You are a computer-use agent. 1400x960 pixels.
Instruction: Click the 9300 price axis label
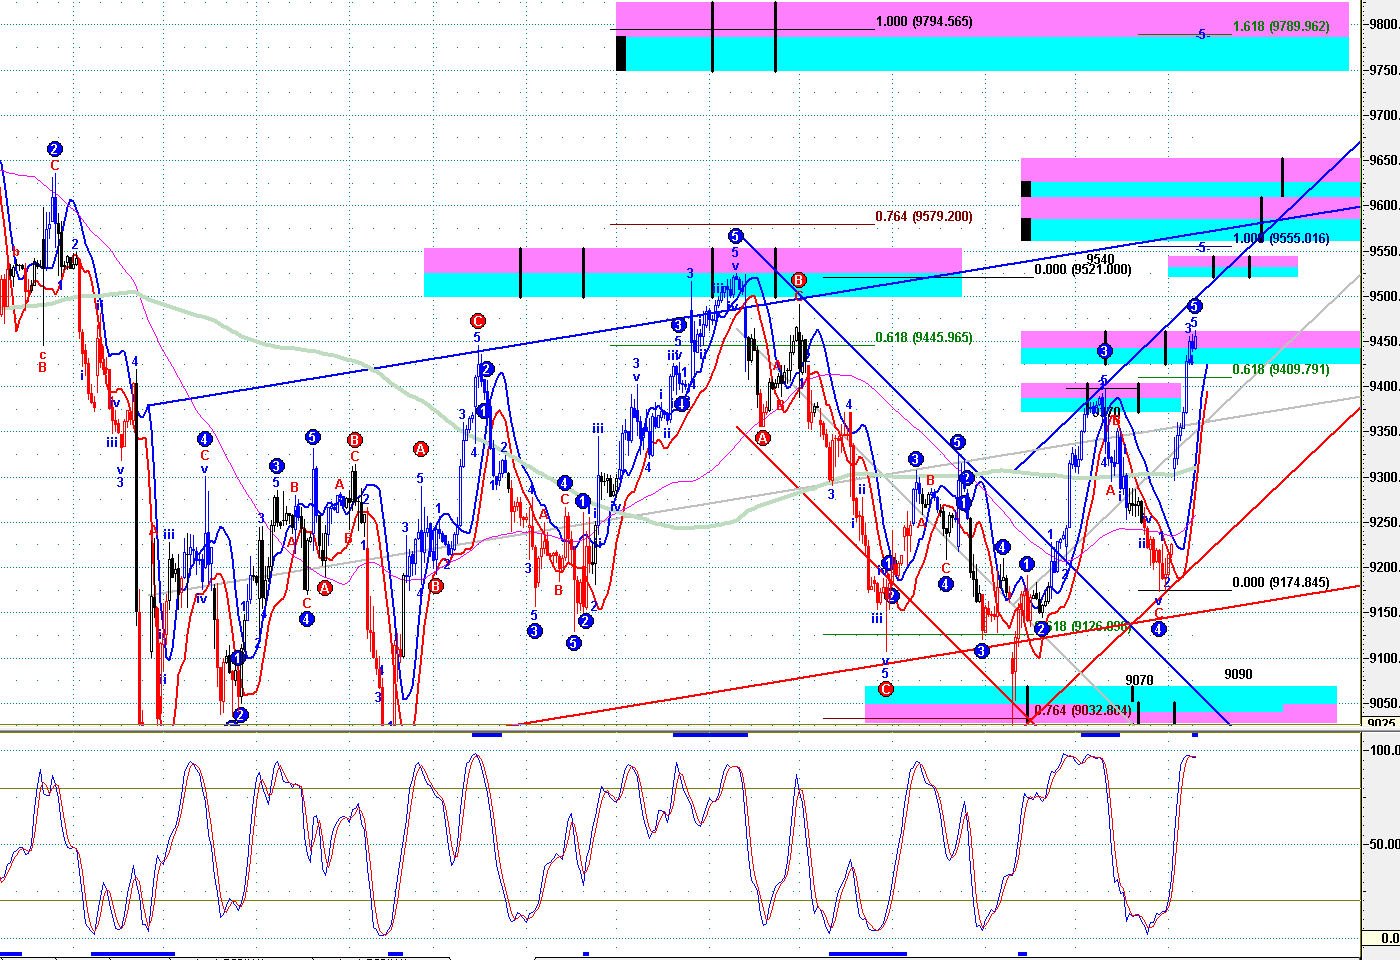pos(1384,477)
